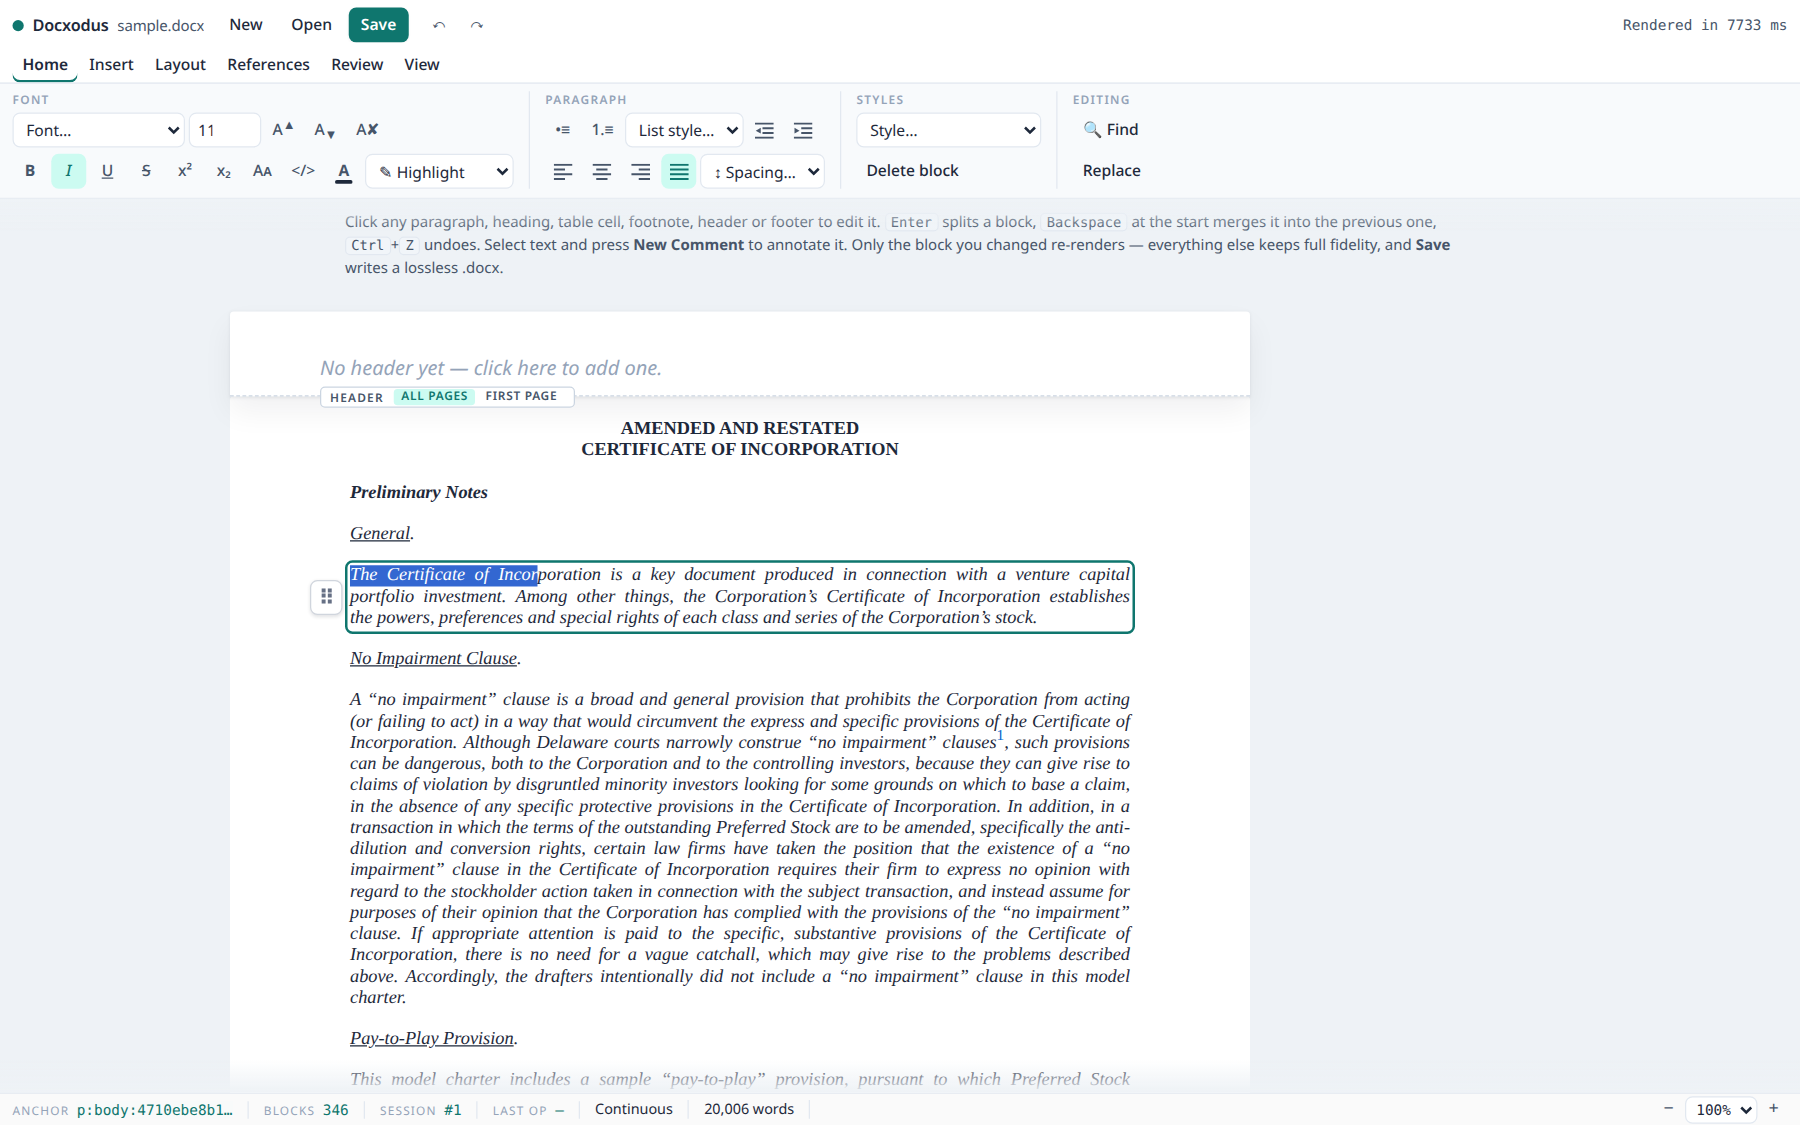Open the Style dropdown
The height and width of the screenshot is (1125, 1800).
pos(948,130)
